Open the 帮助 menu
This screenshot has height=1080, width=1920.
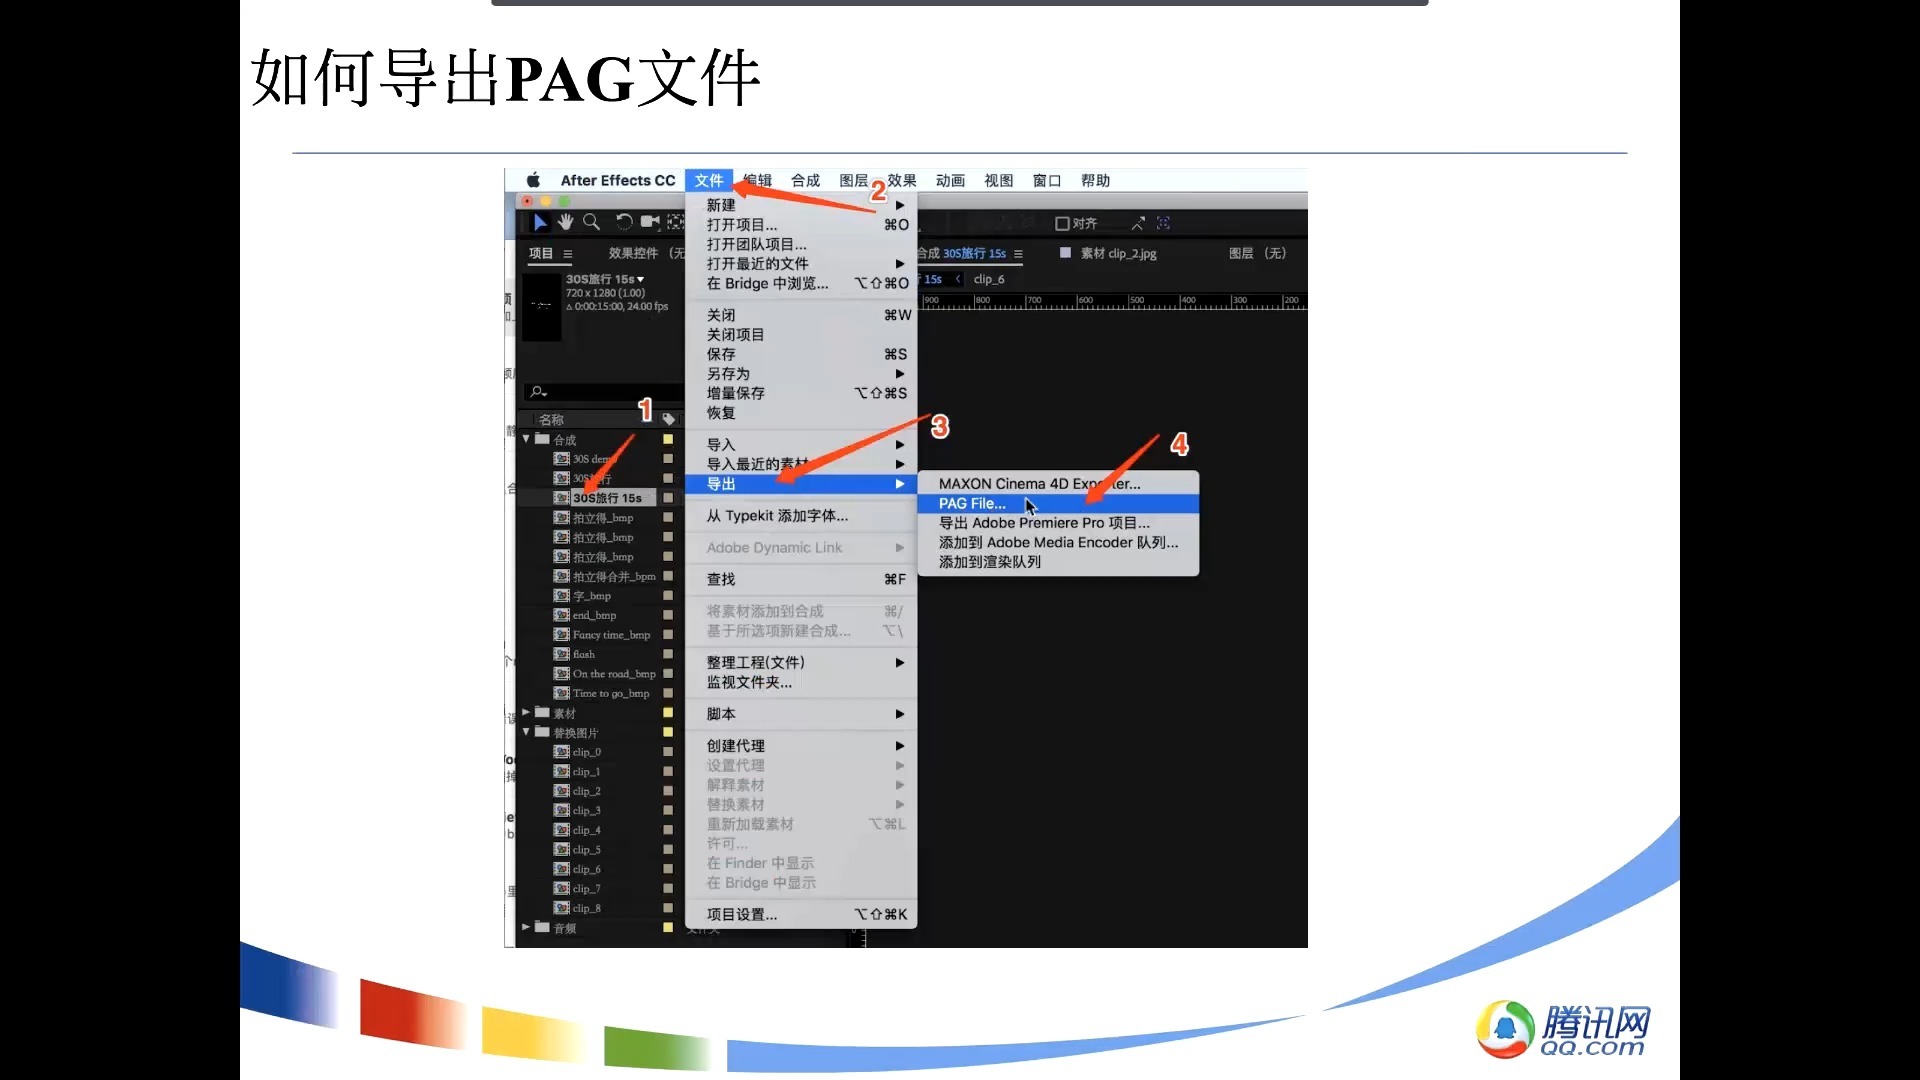(1095, 180)
